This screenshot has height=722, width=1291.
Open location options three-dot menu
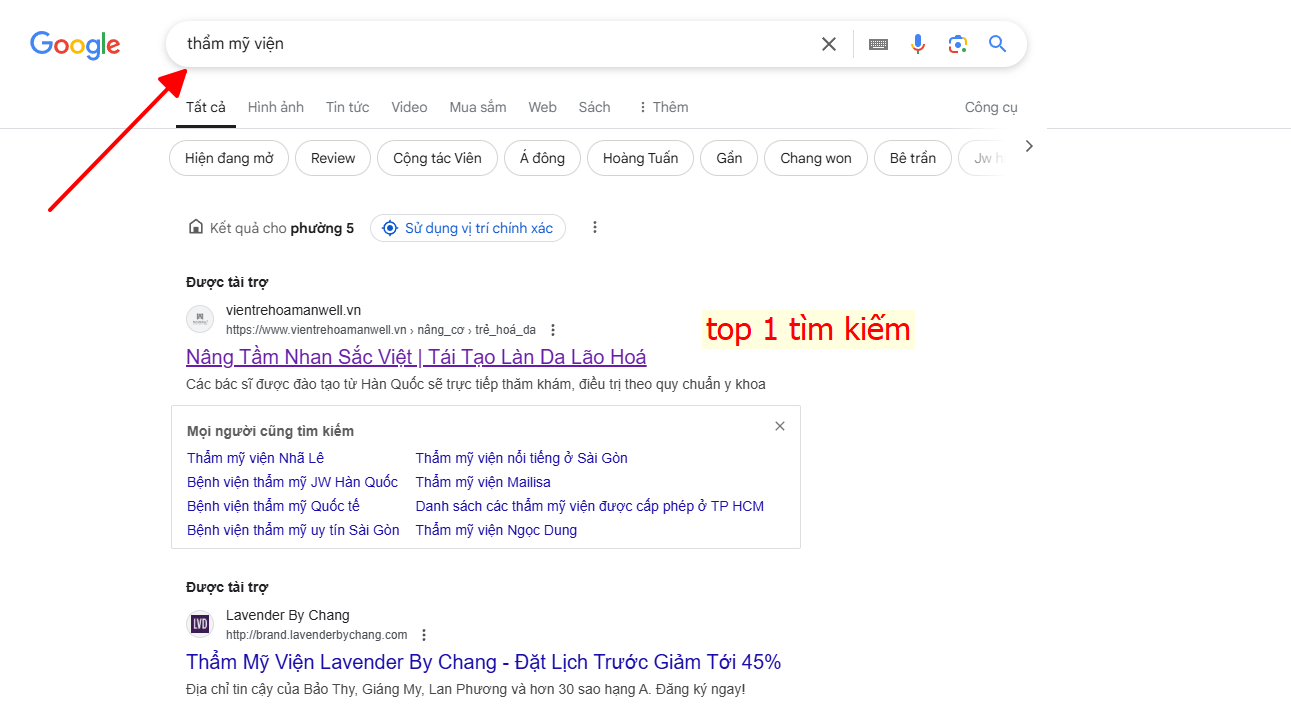pos(595,228)
